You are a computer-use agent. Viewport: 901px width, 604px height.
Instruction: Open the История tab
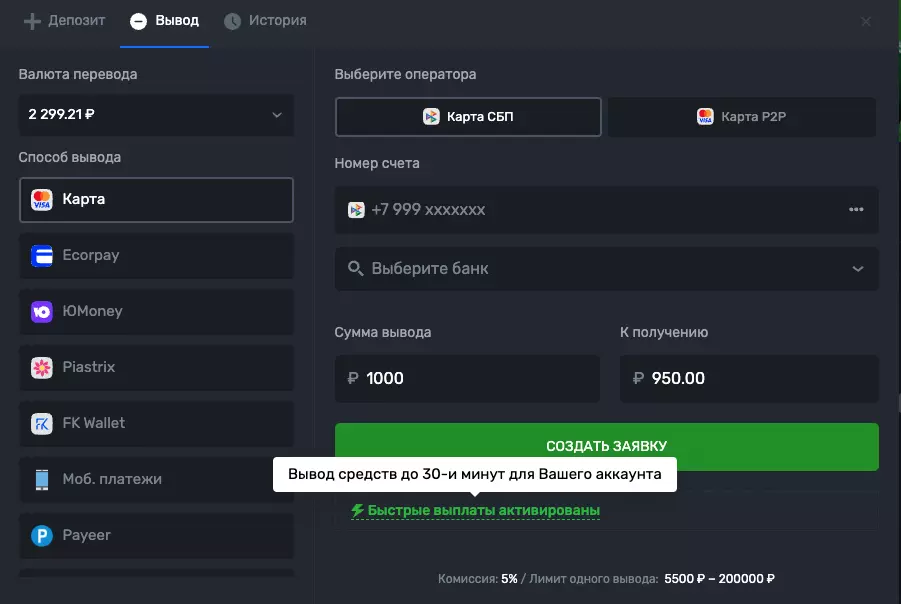[x=265, y=20]
